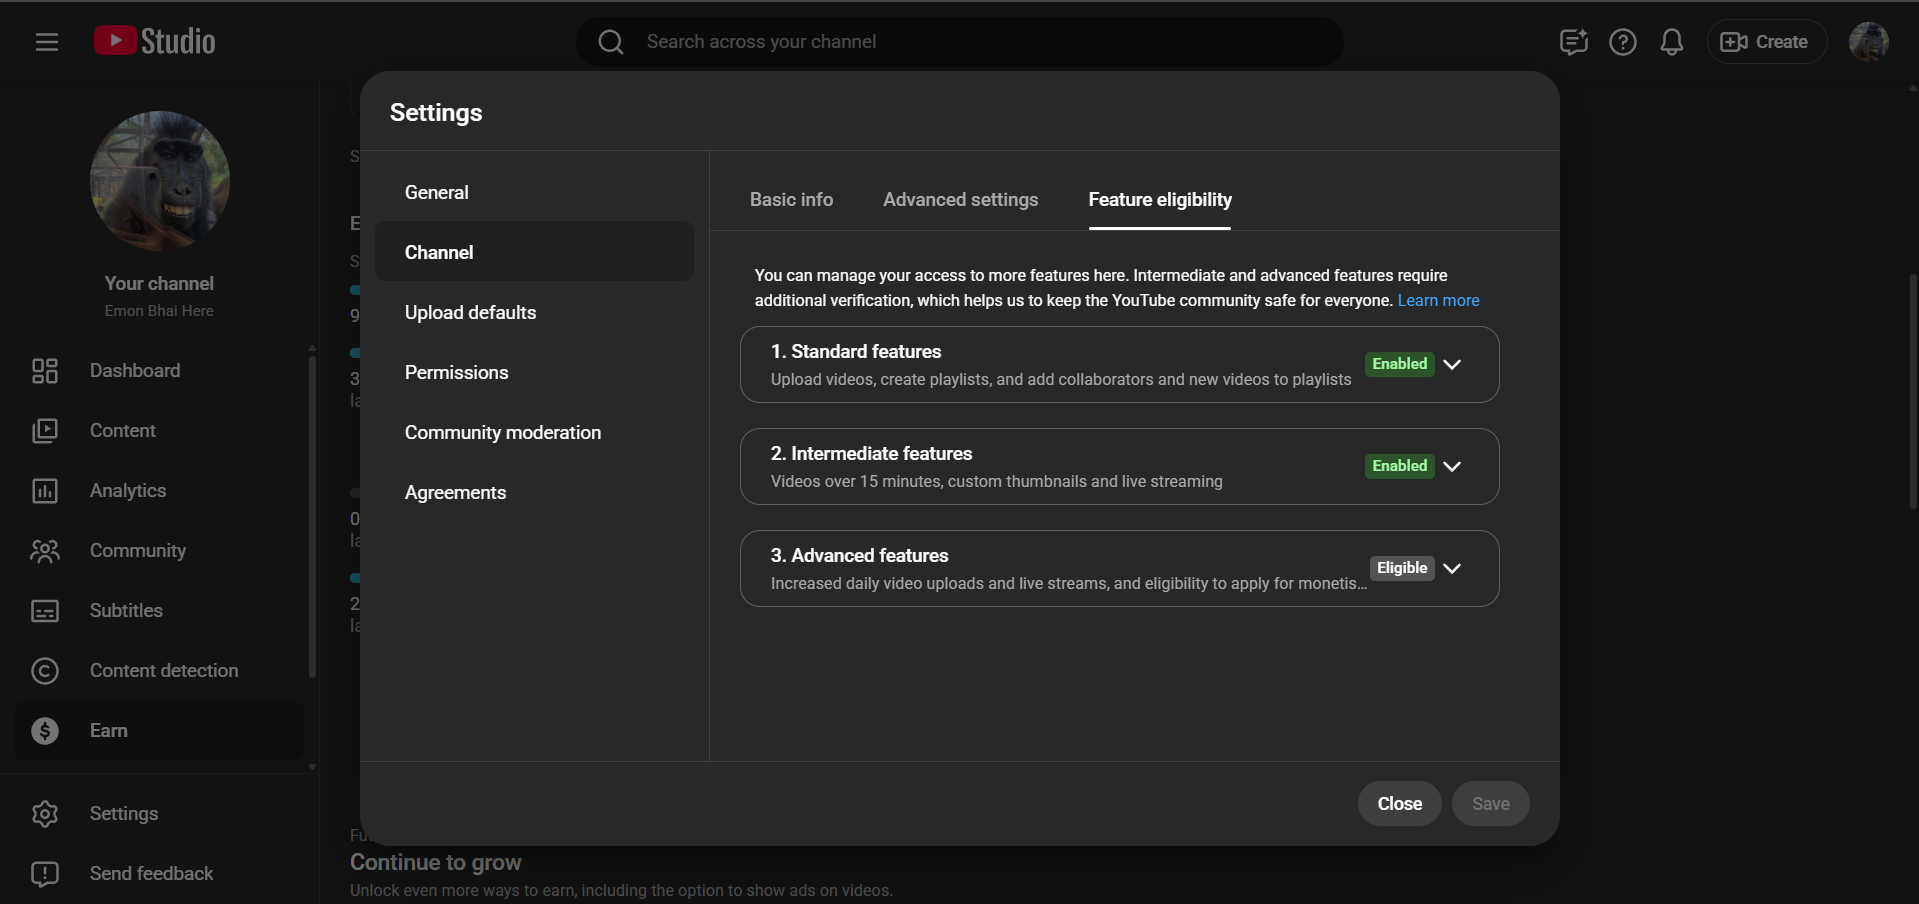Click the Content detection copyright icon
Screen dimensions: 1919x904
point(45,671)
